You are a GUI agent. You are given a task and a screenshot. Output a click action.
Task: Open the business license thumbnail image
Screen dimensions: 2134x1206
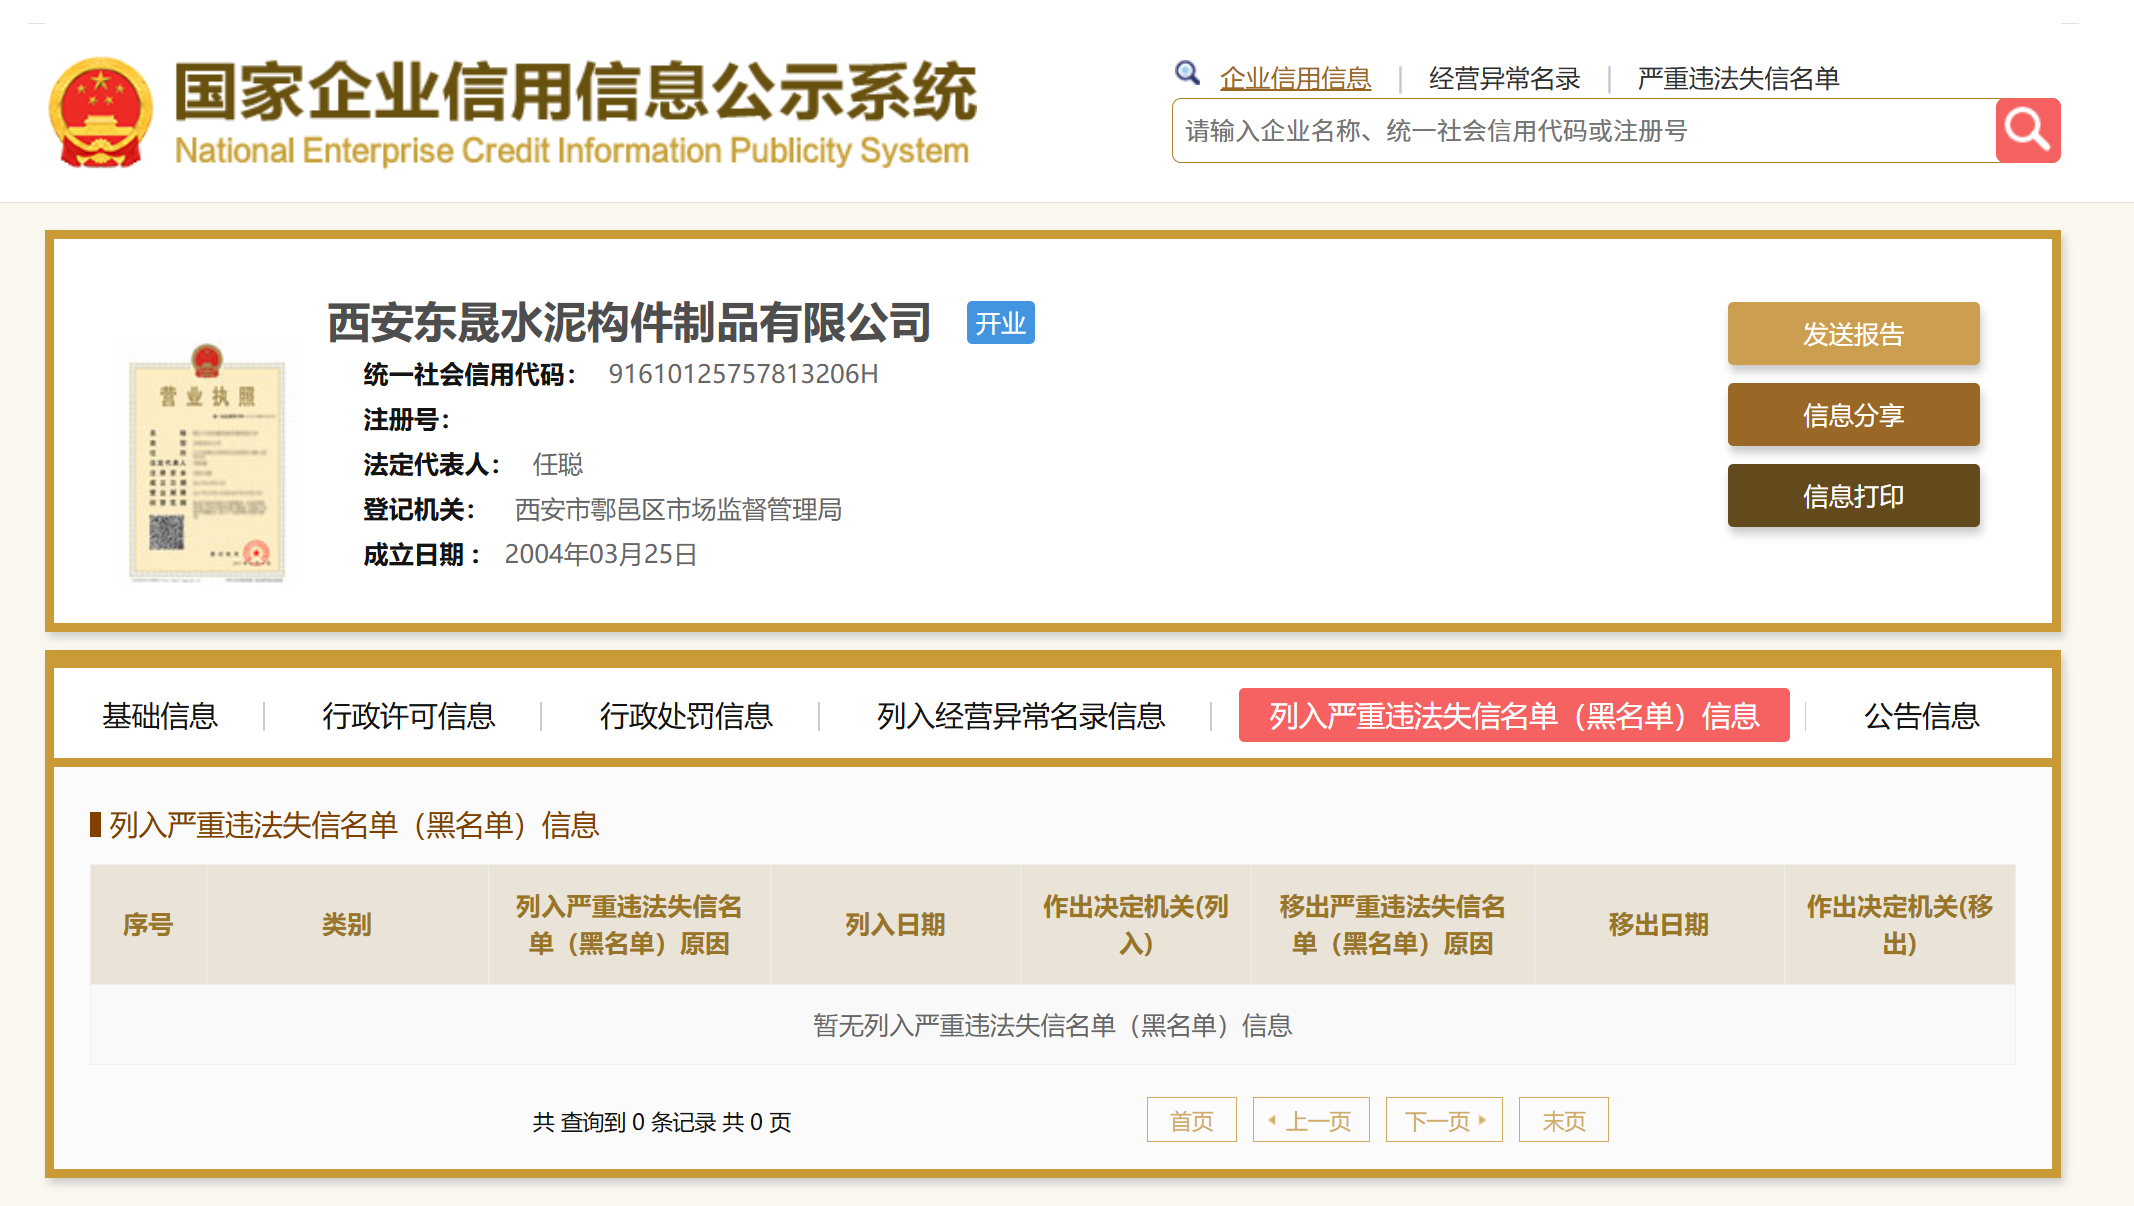coord(207,463)
